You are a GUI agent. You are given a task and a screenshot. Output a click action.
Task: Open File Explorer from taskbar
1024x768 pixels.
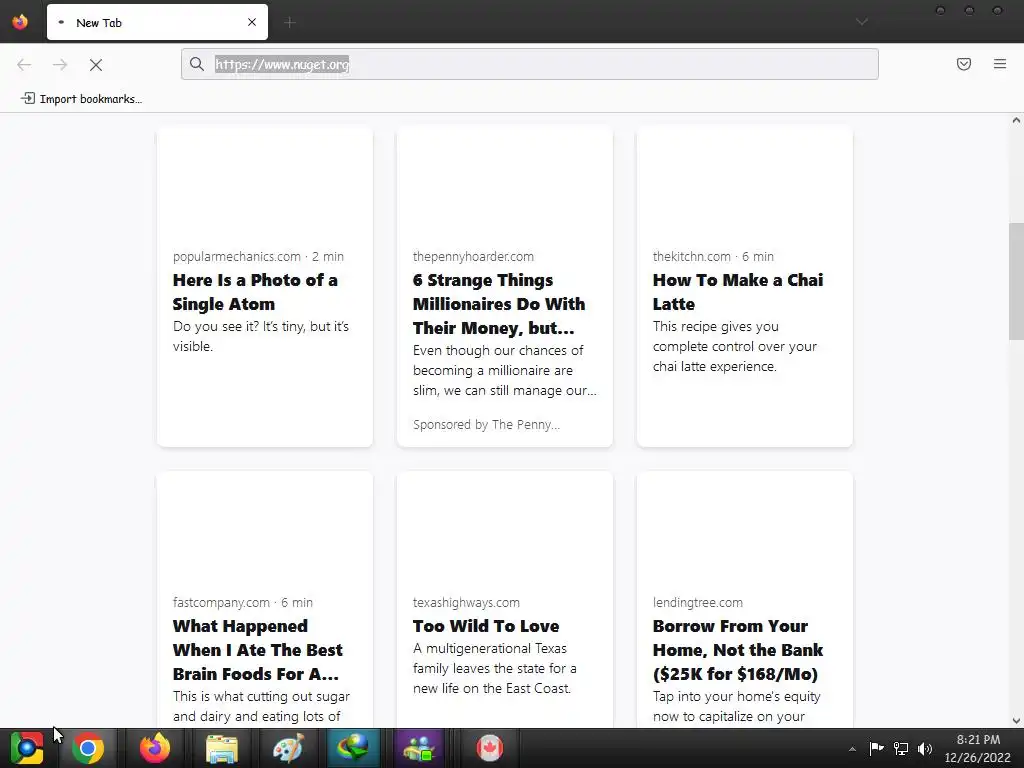coord(222,748)
